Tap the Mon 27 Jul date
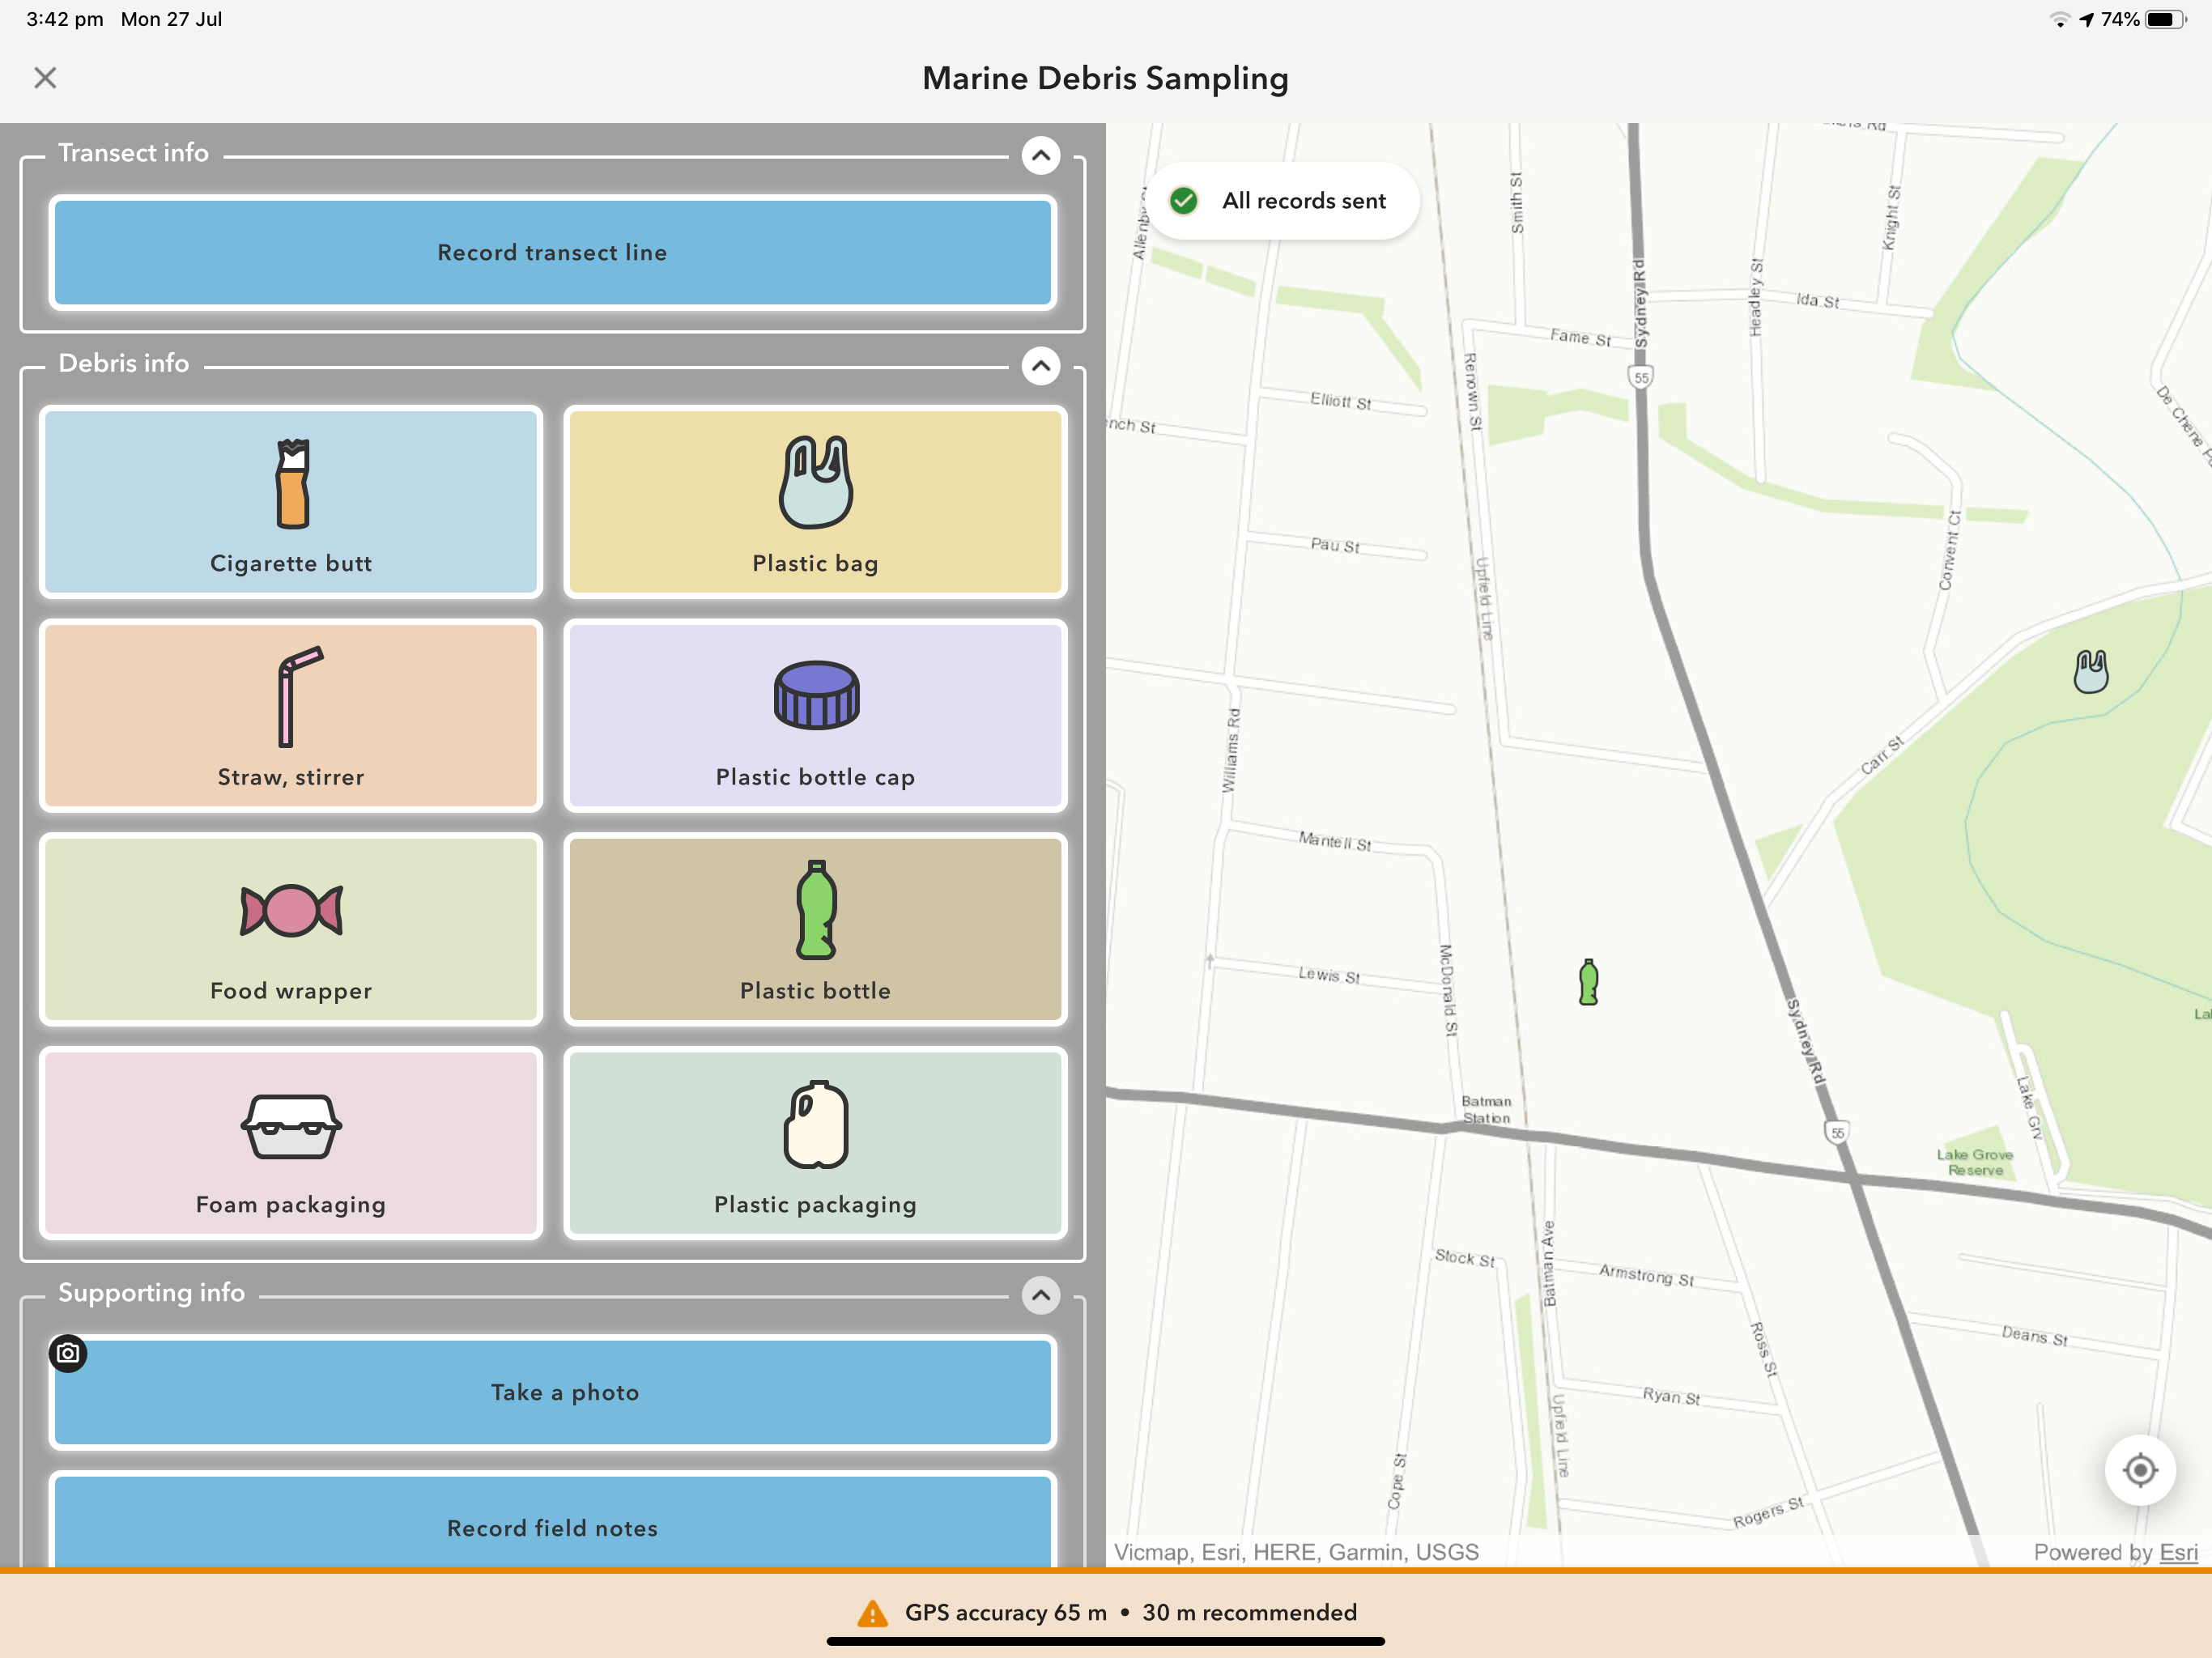Screen dimensions: 2212x1658 point(171,19)
